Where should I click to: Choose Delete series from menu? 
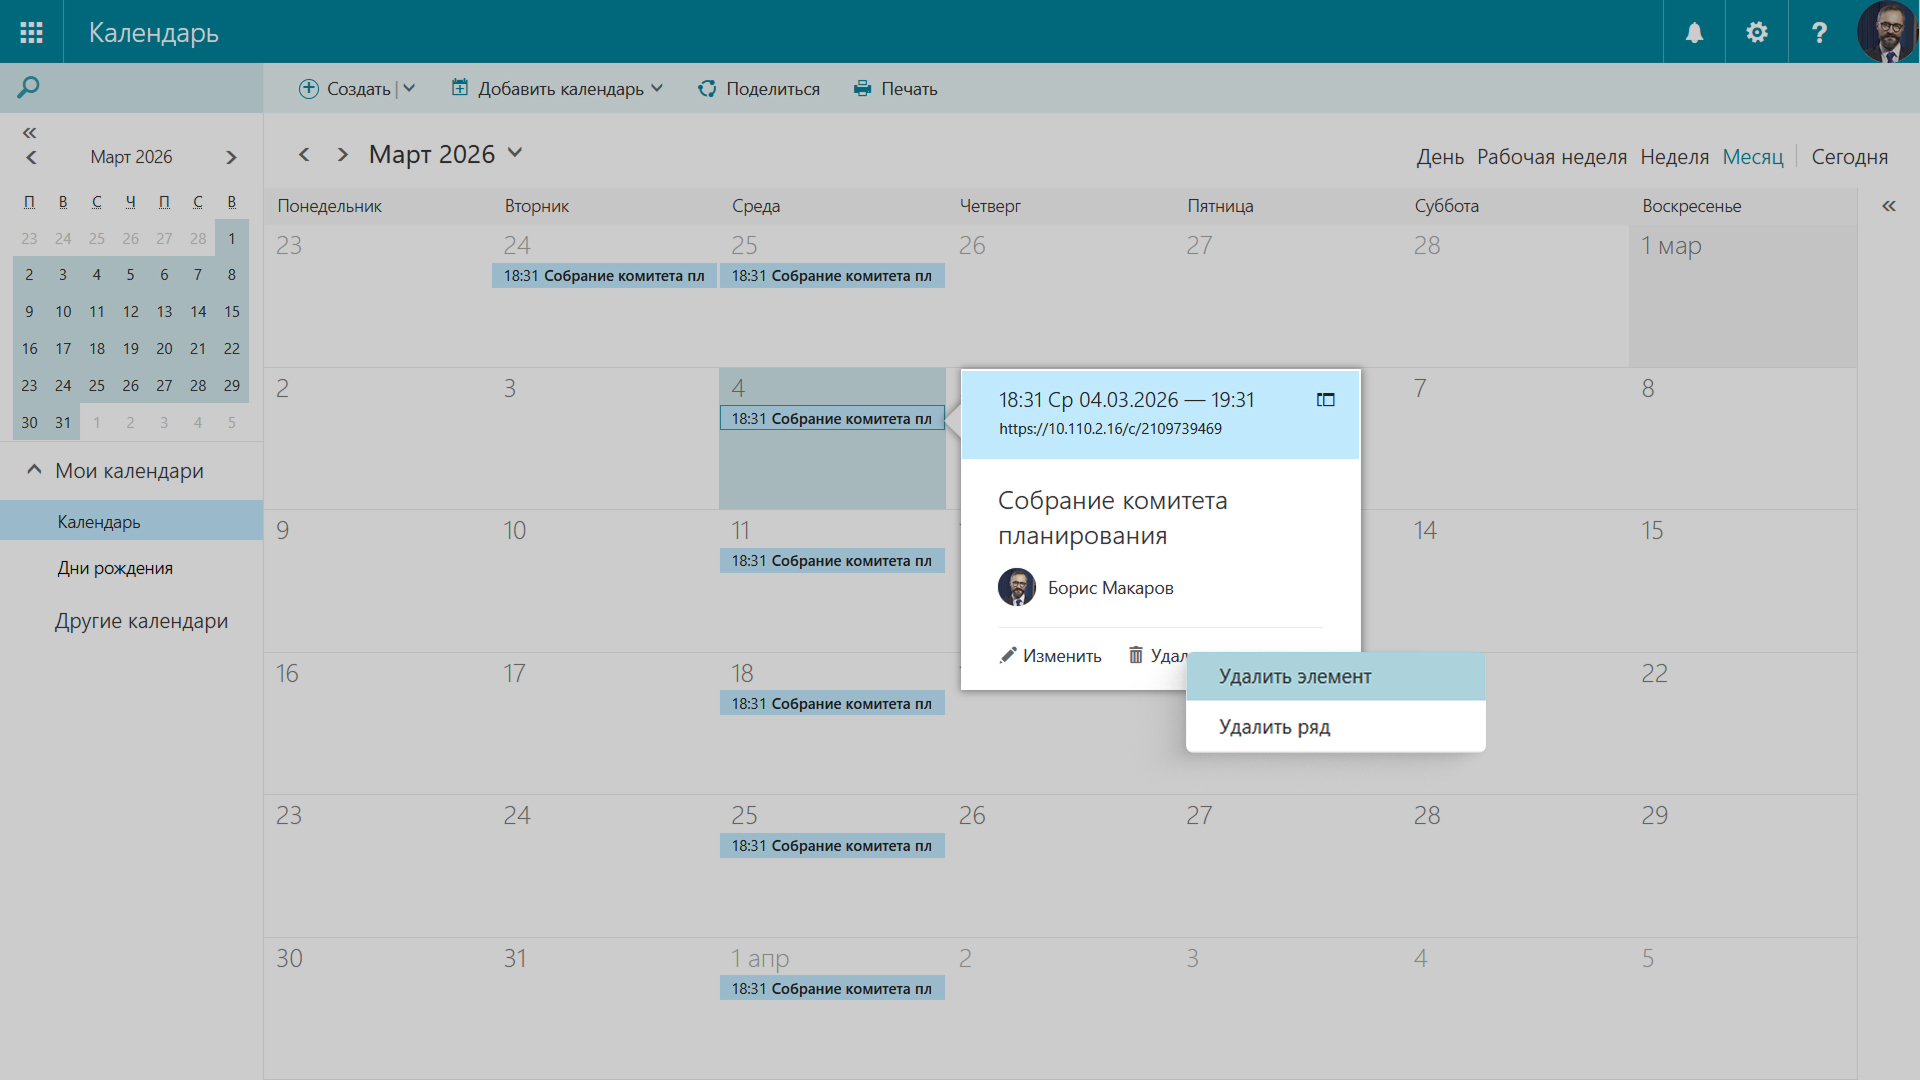pos(1274,727)
